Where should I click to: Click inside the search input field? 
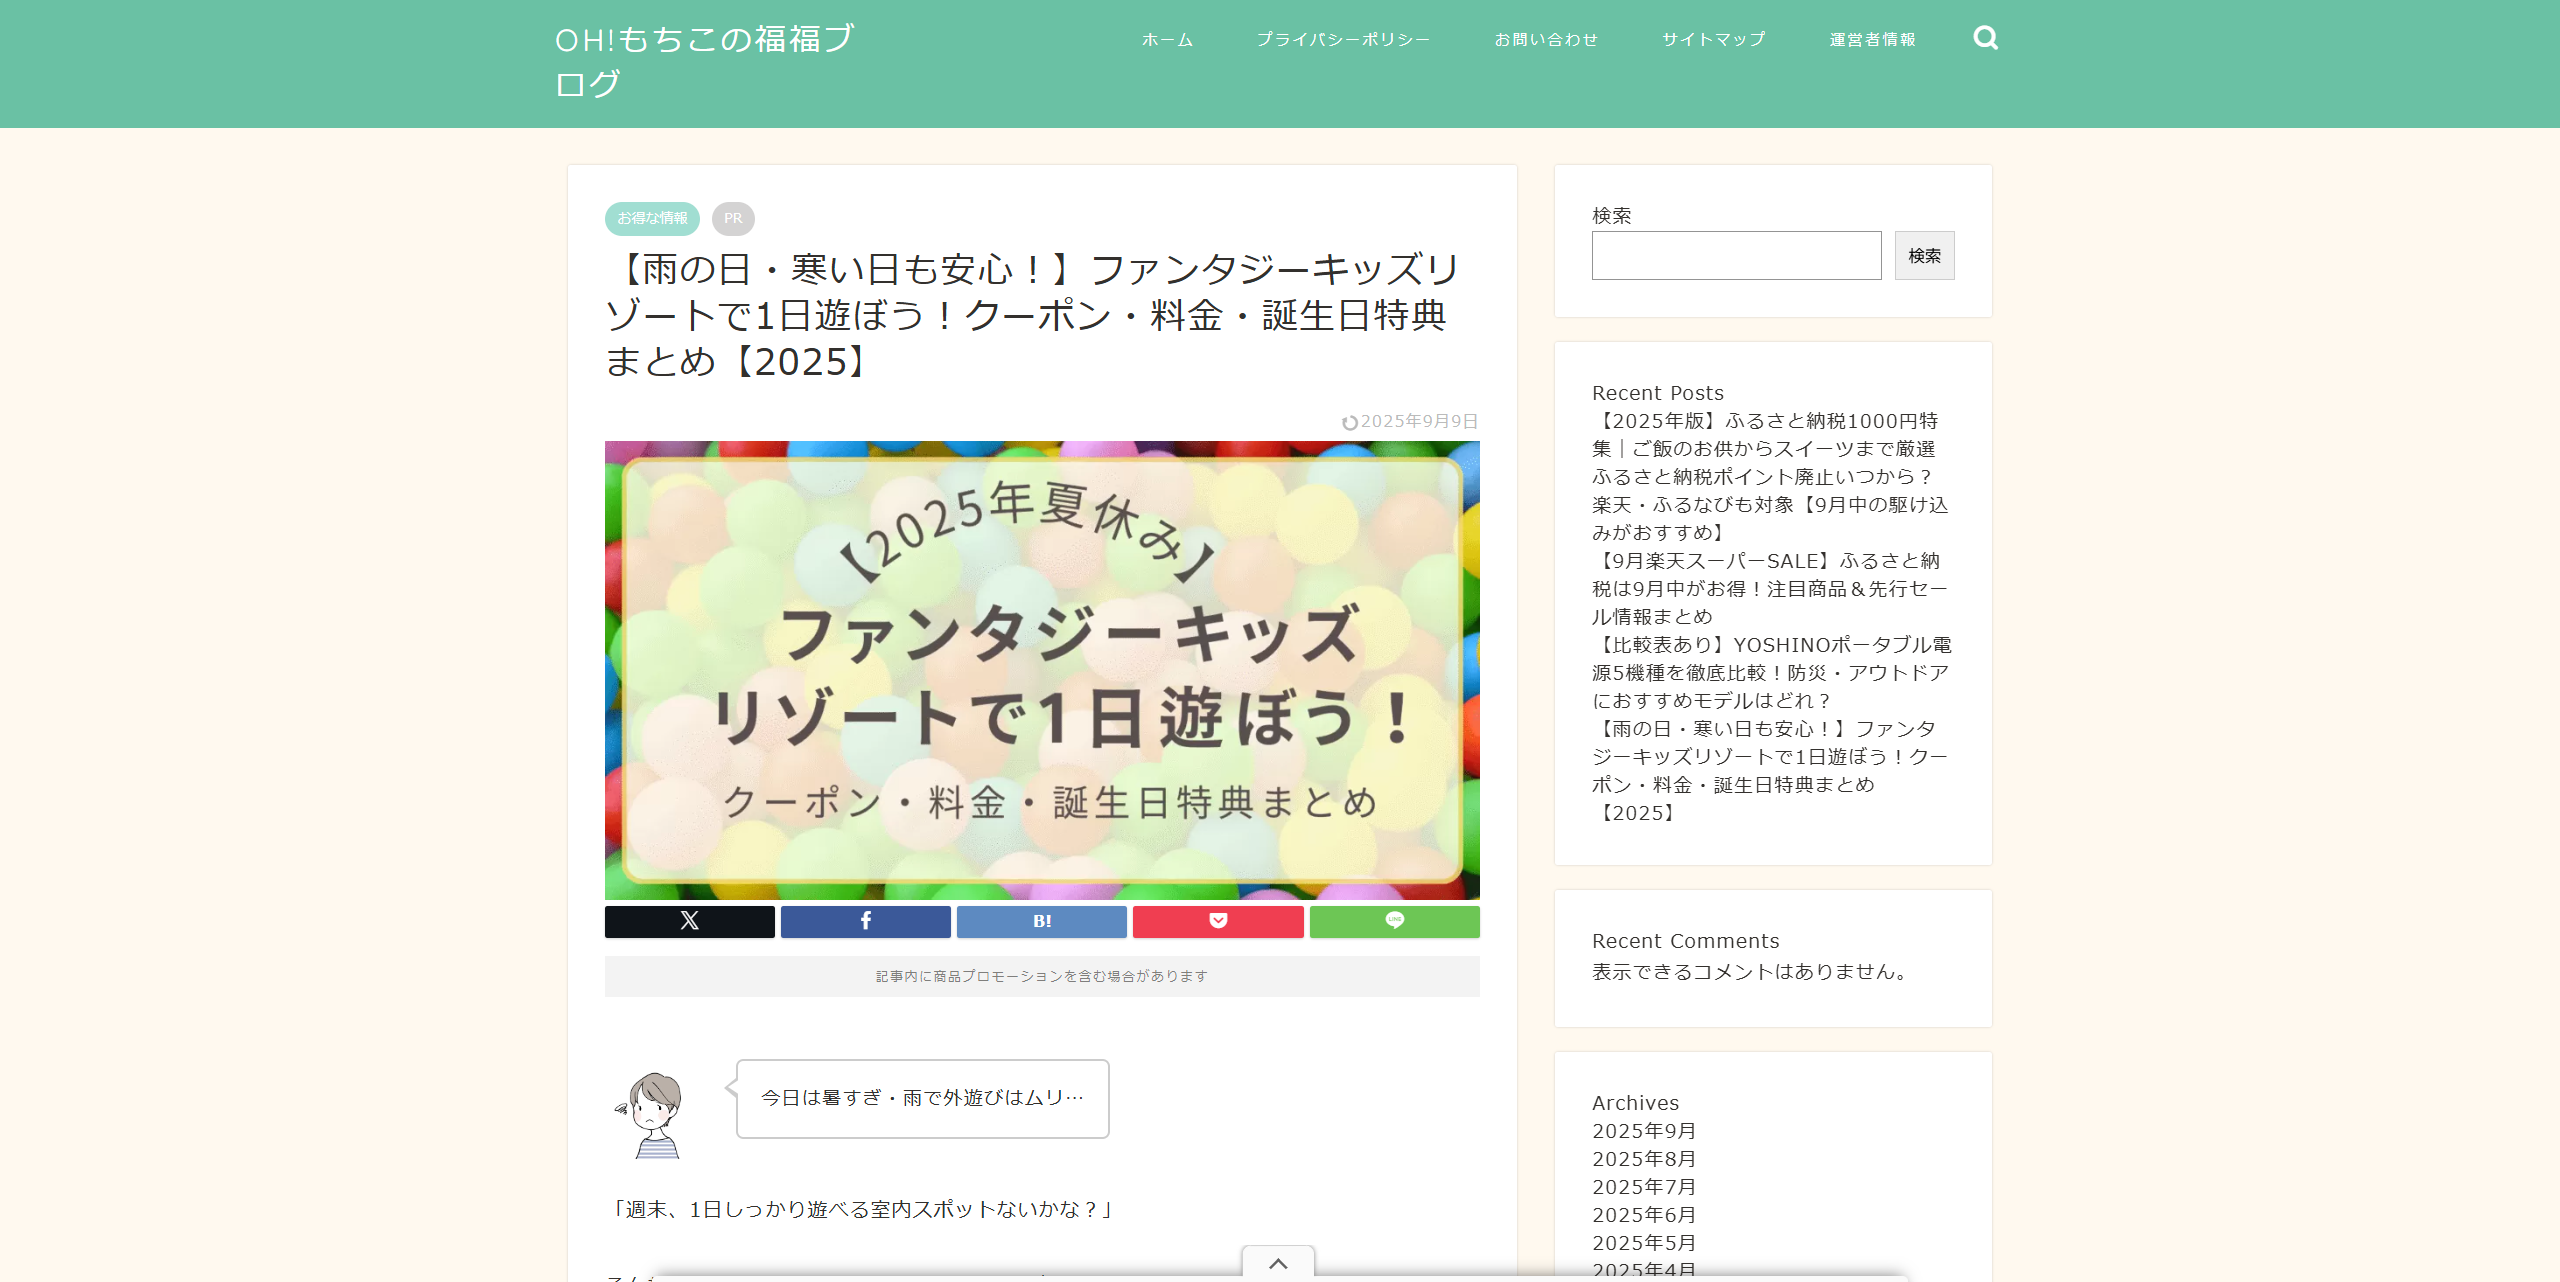1736,255
